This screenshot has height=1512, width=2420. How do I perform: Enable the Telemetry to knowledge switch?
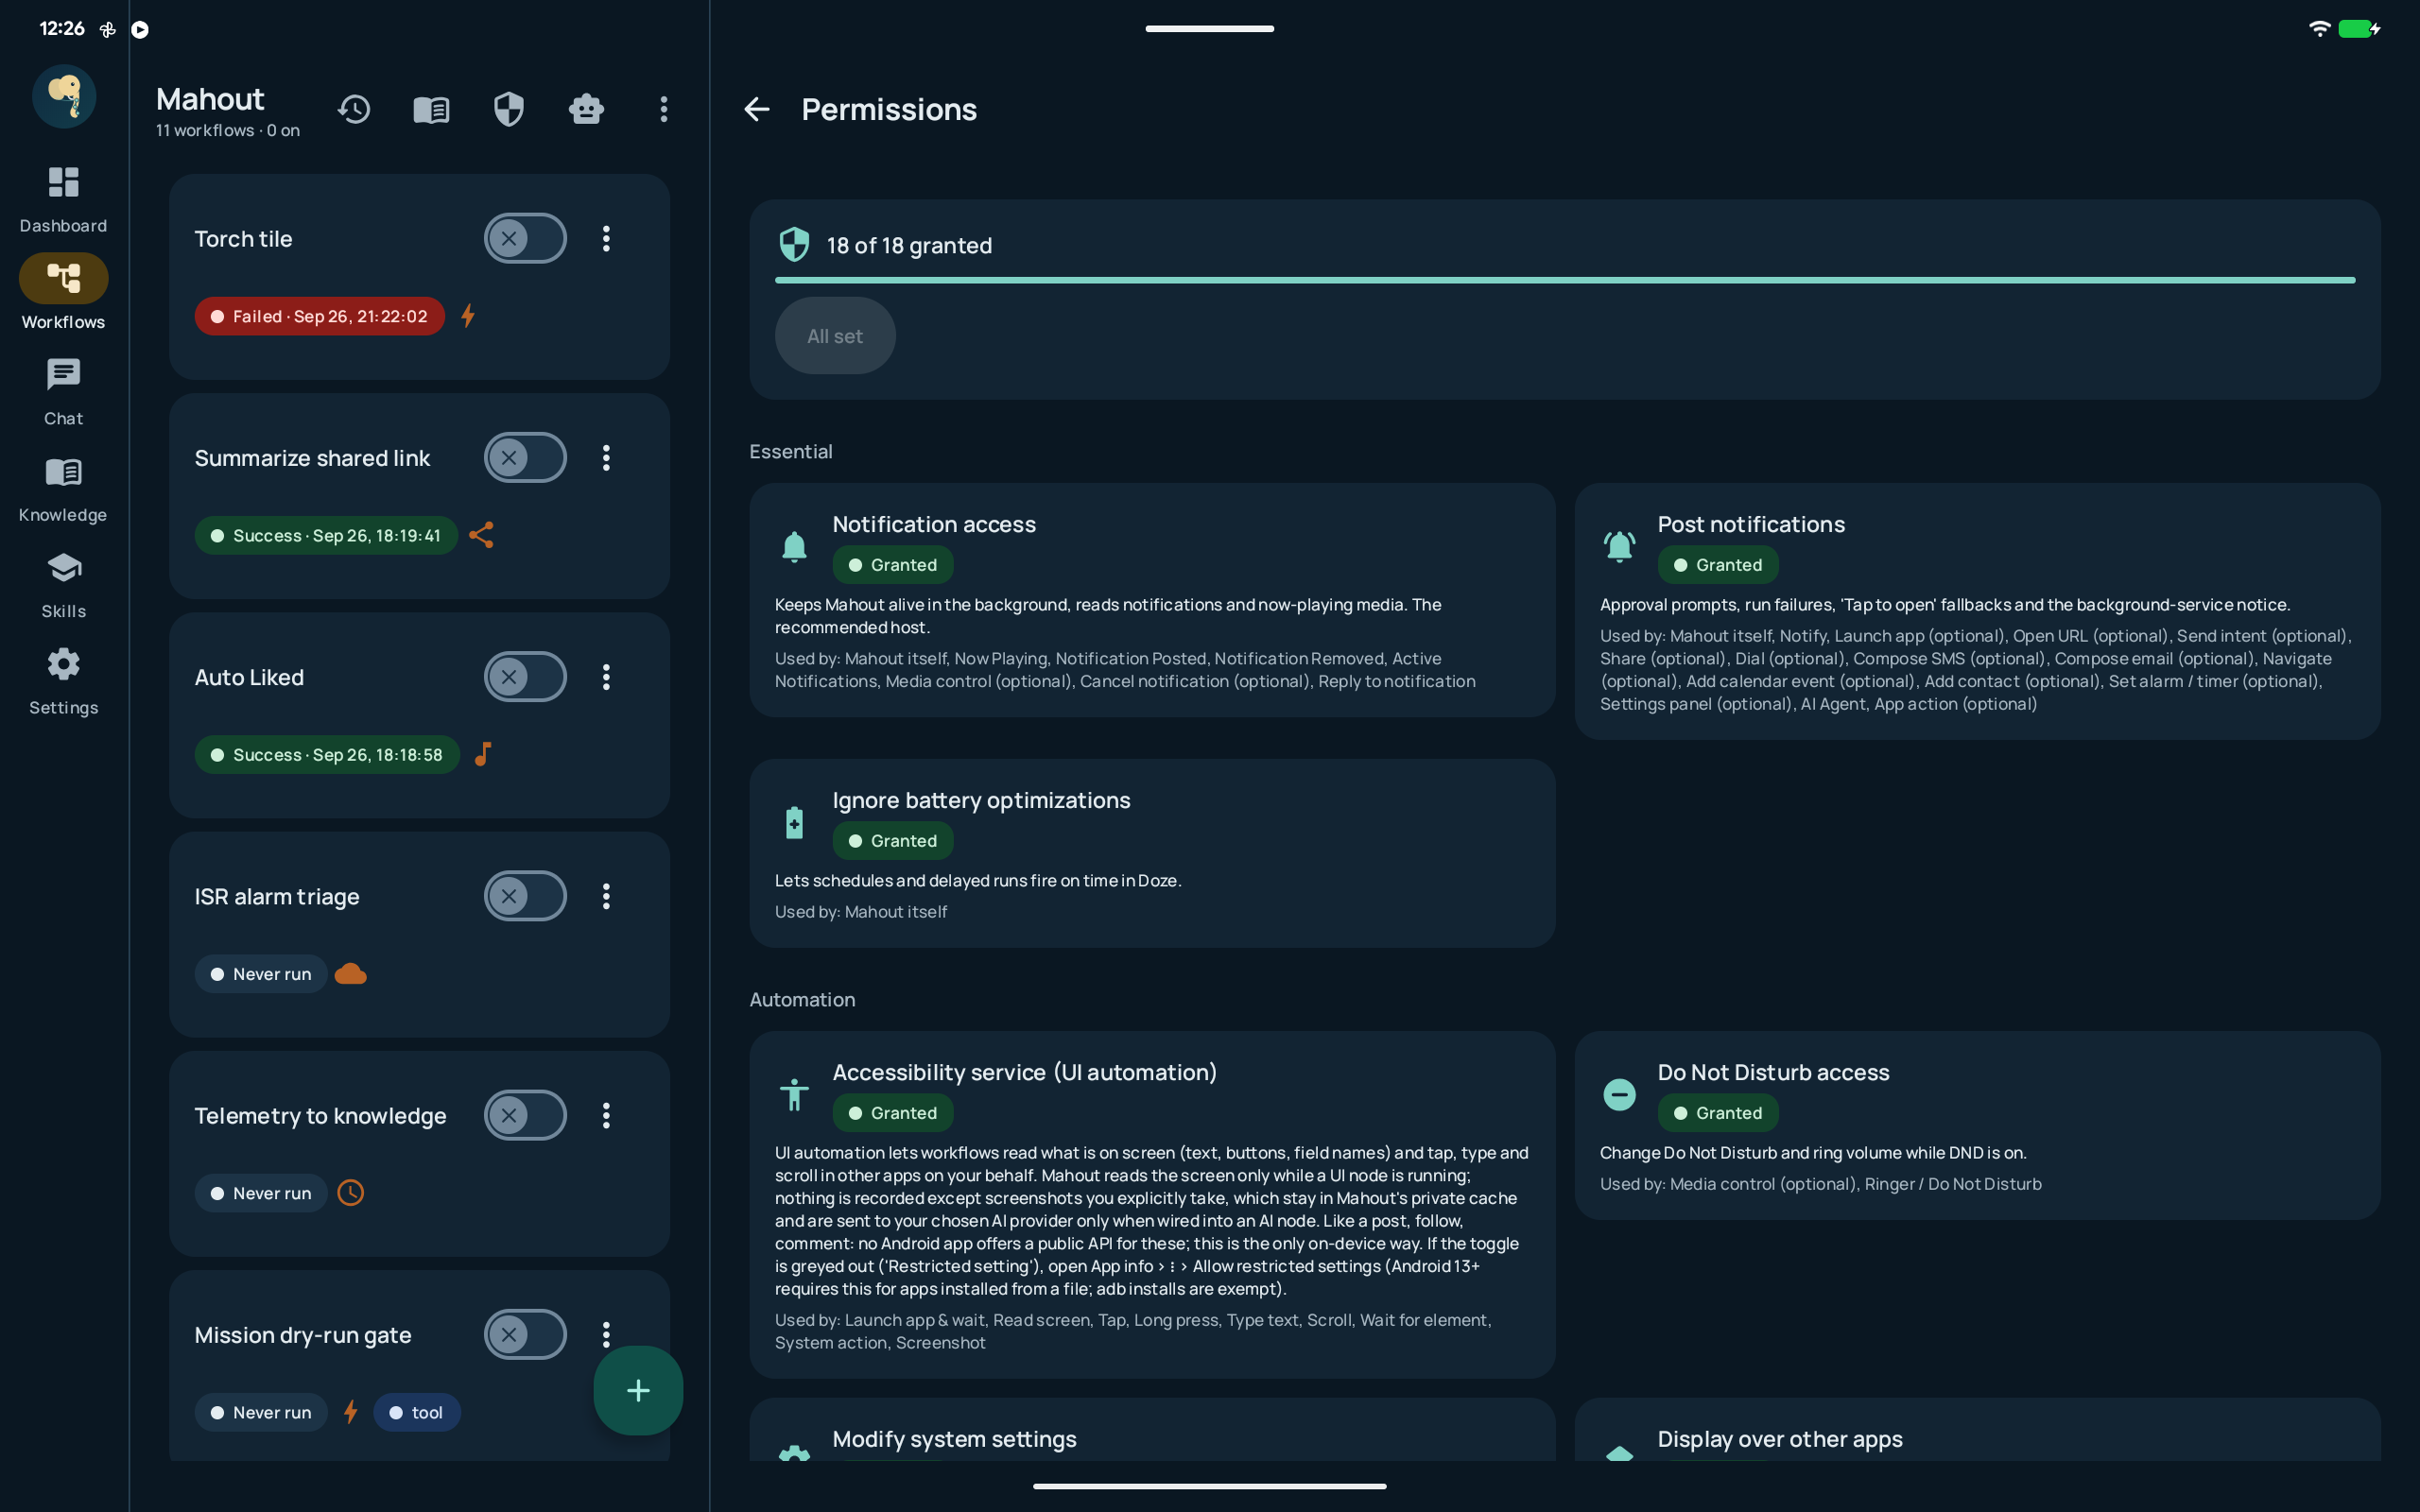(525, 1115)
